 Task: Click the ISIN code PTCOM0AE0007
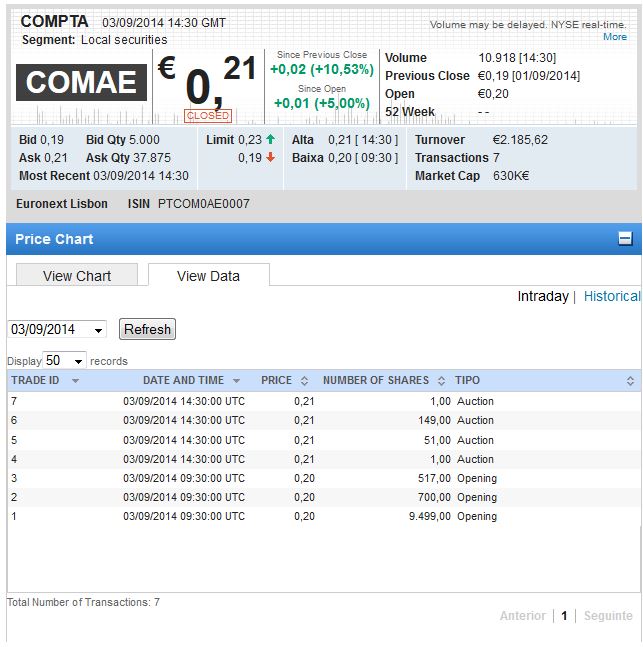[x=203, y=204]
